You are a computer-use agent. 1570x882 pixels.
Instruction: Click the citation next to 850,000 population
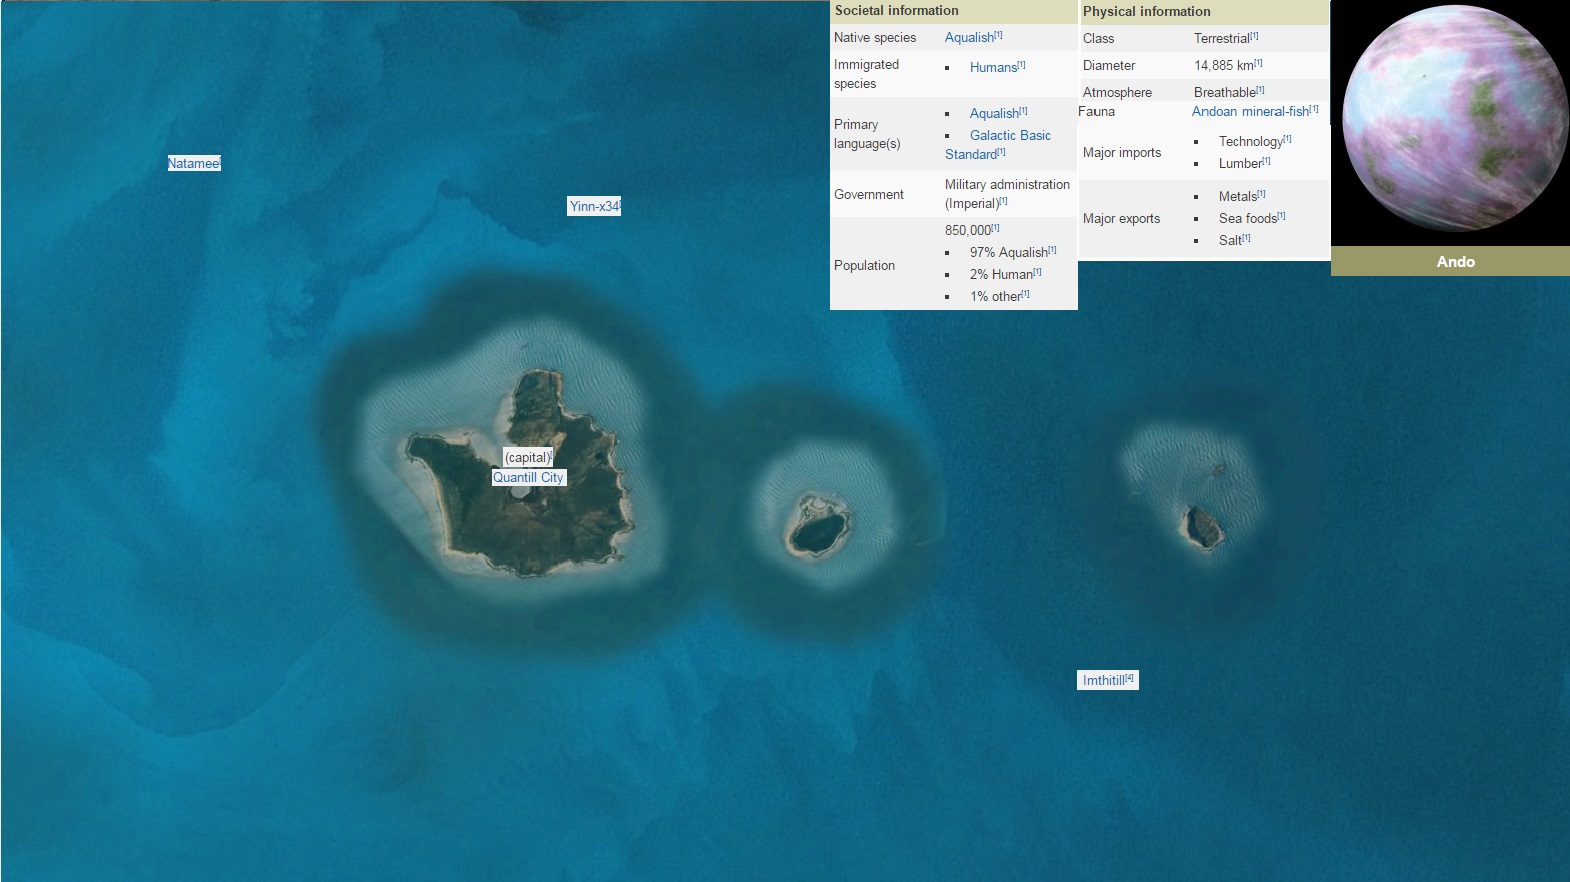[x=996, y=228]
